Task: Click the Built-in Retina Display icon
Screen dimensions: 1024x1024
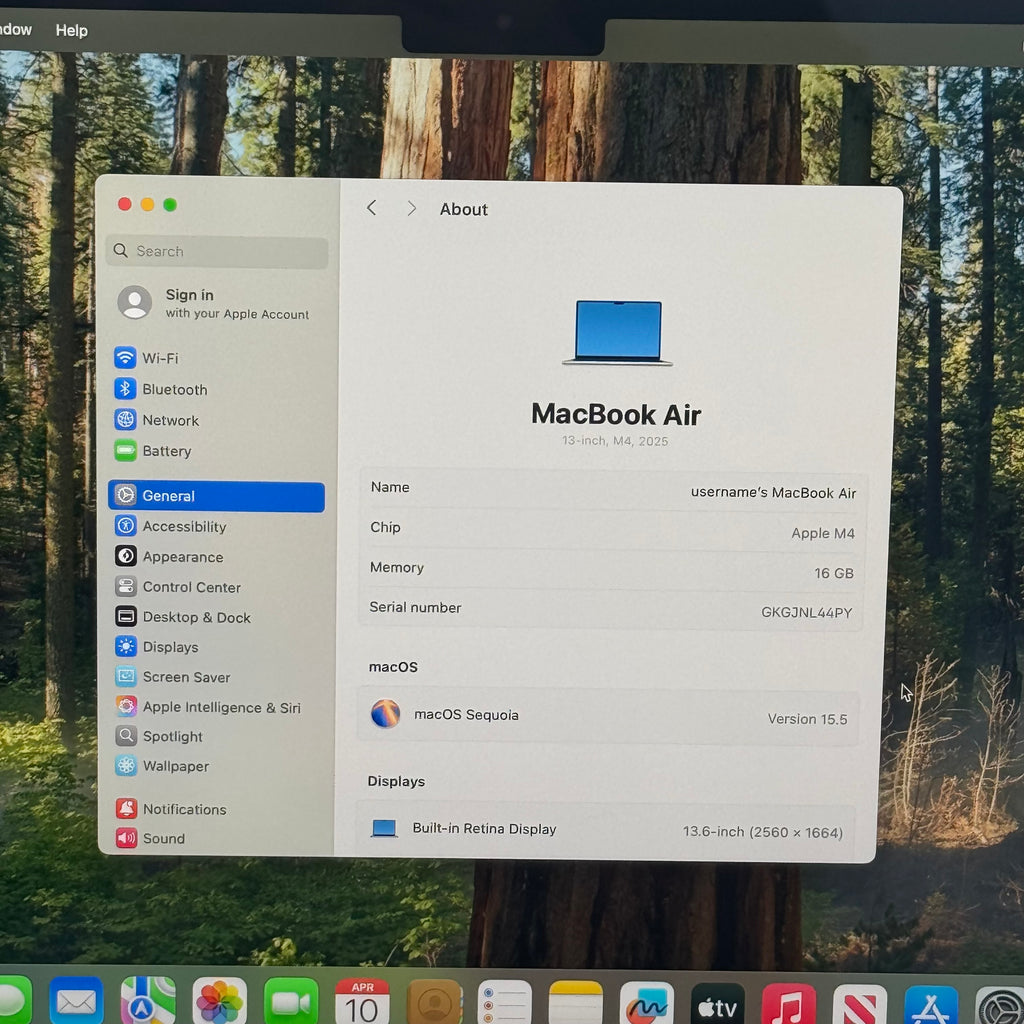Action: (384, 828)
